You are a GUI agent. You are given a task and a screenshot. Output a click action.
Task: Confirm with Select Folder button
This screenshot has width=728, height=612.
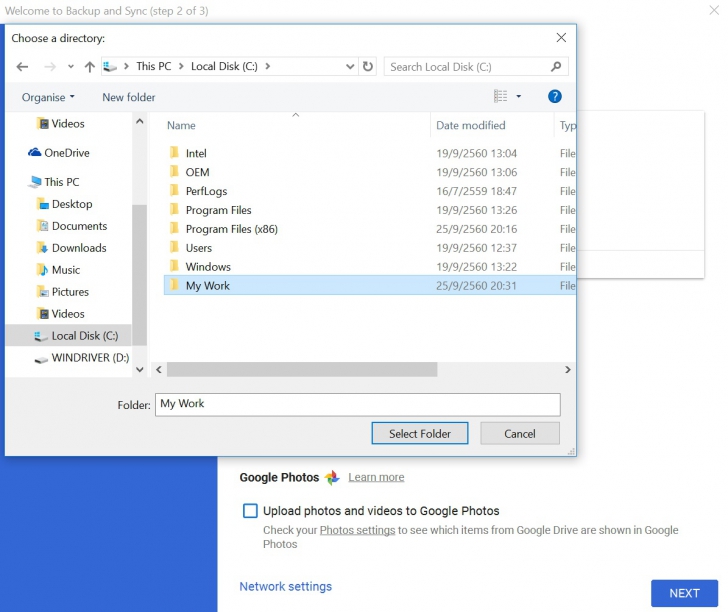pyautogui.click(x=420, y=433)
